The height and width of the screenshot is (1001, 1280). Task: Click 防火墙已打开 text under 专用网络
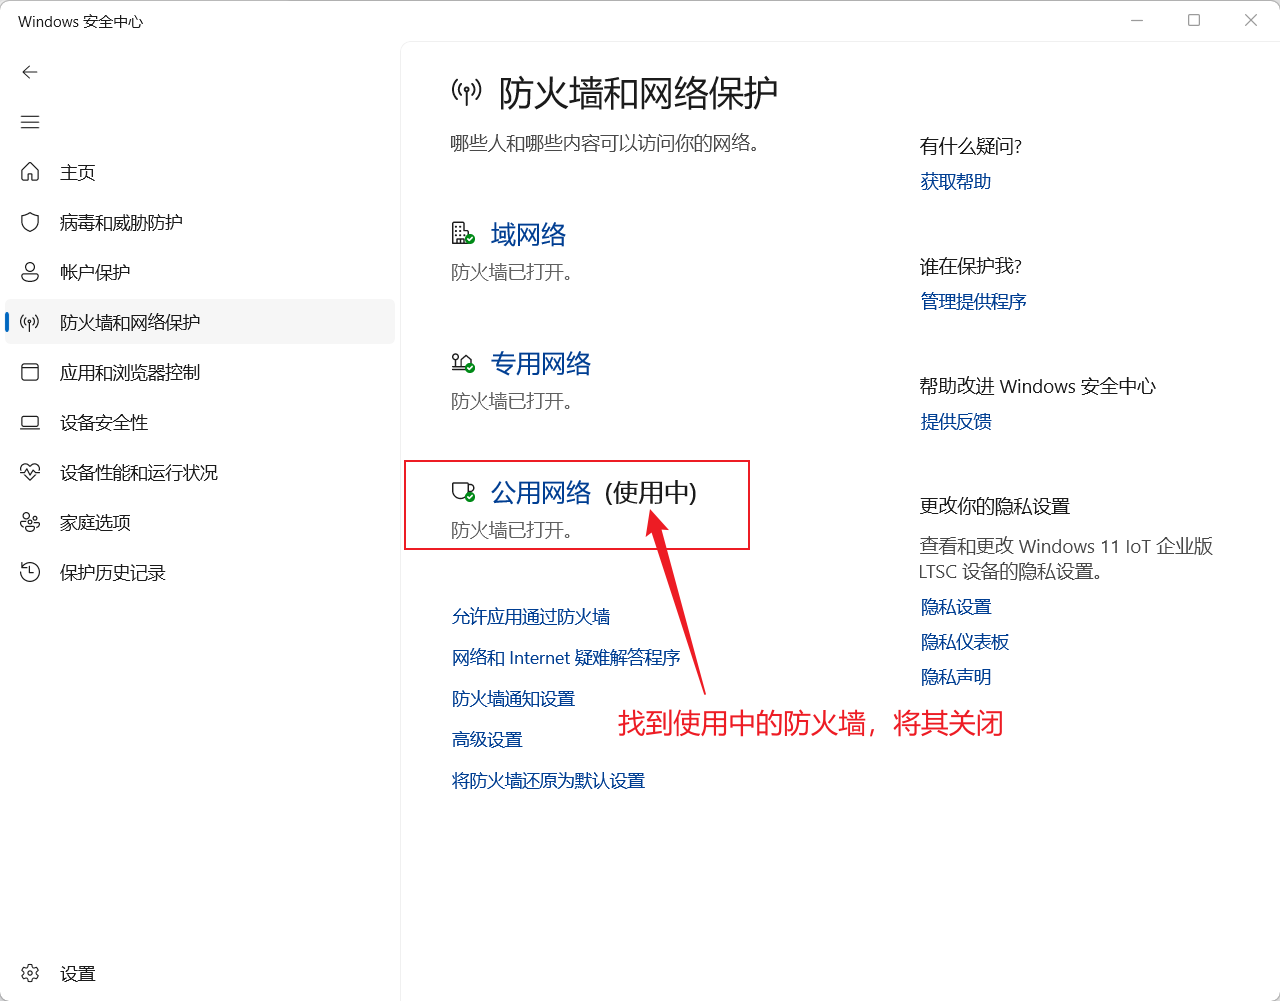[511, 401]
